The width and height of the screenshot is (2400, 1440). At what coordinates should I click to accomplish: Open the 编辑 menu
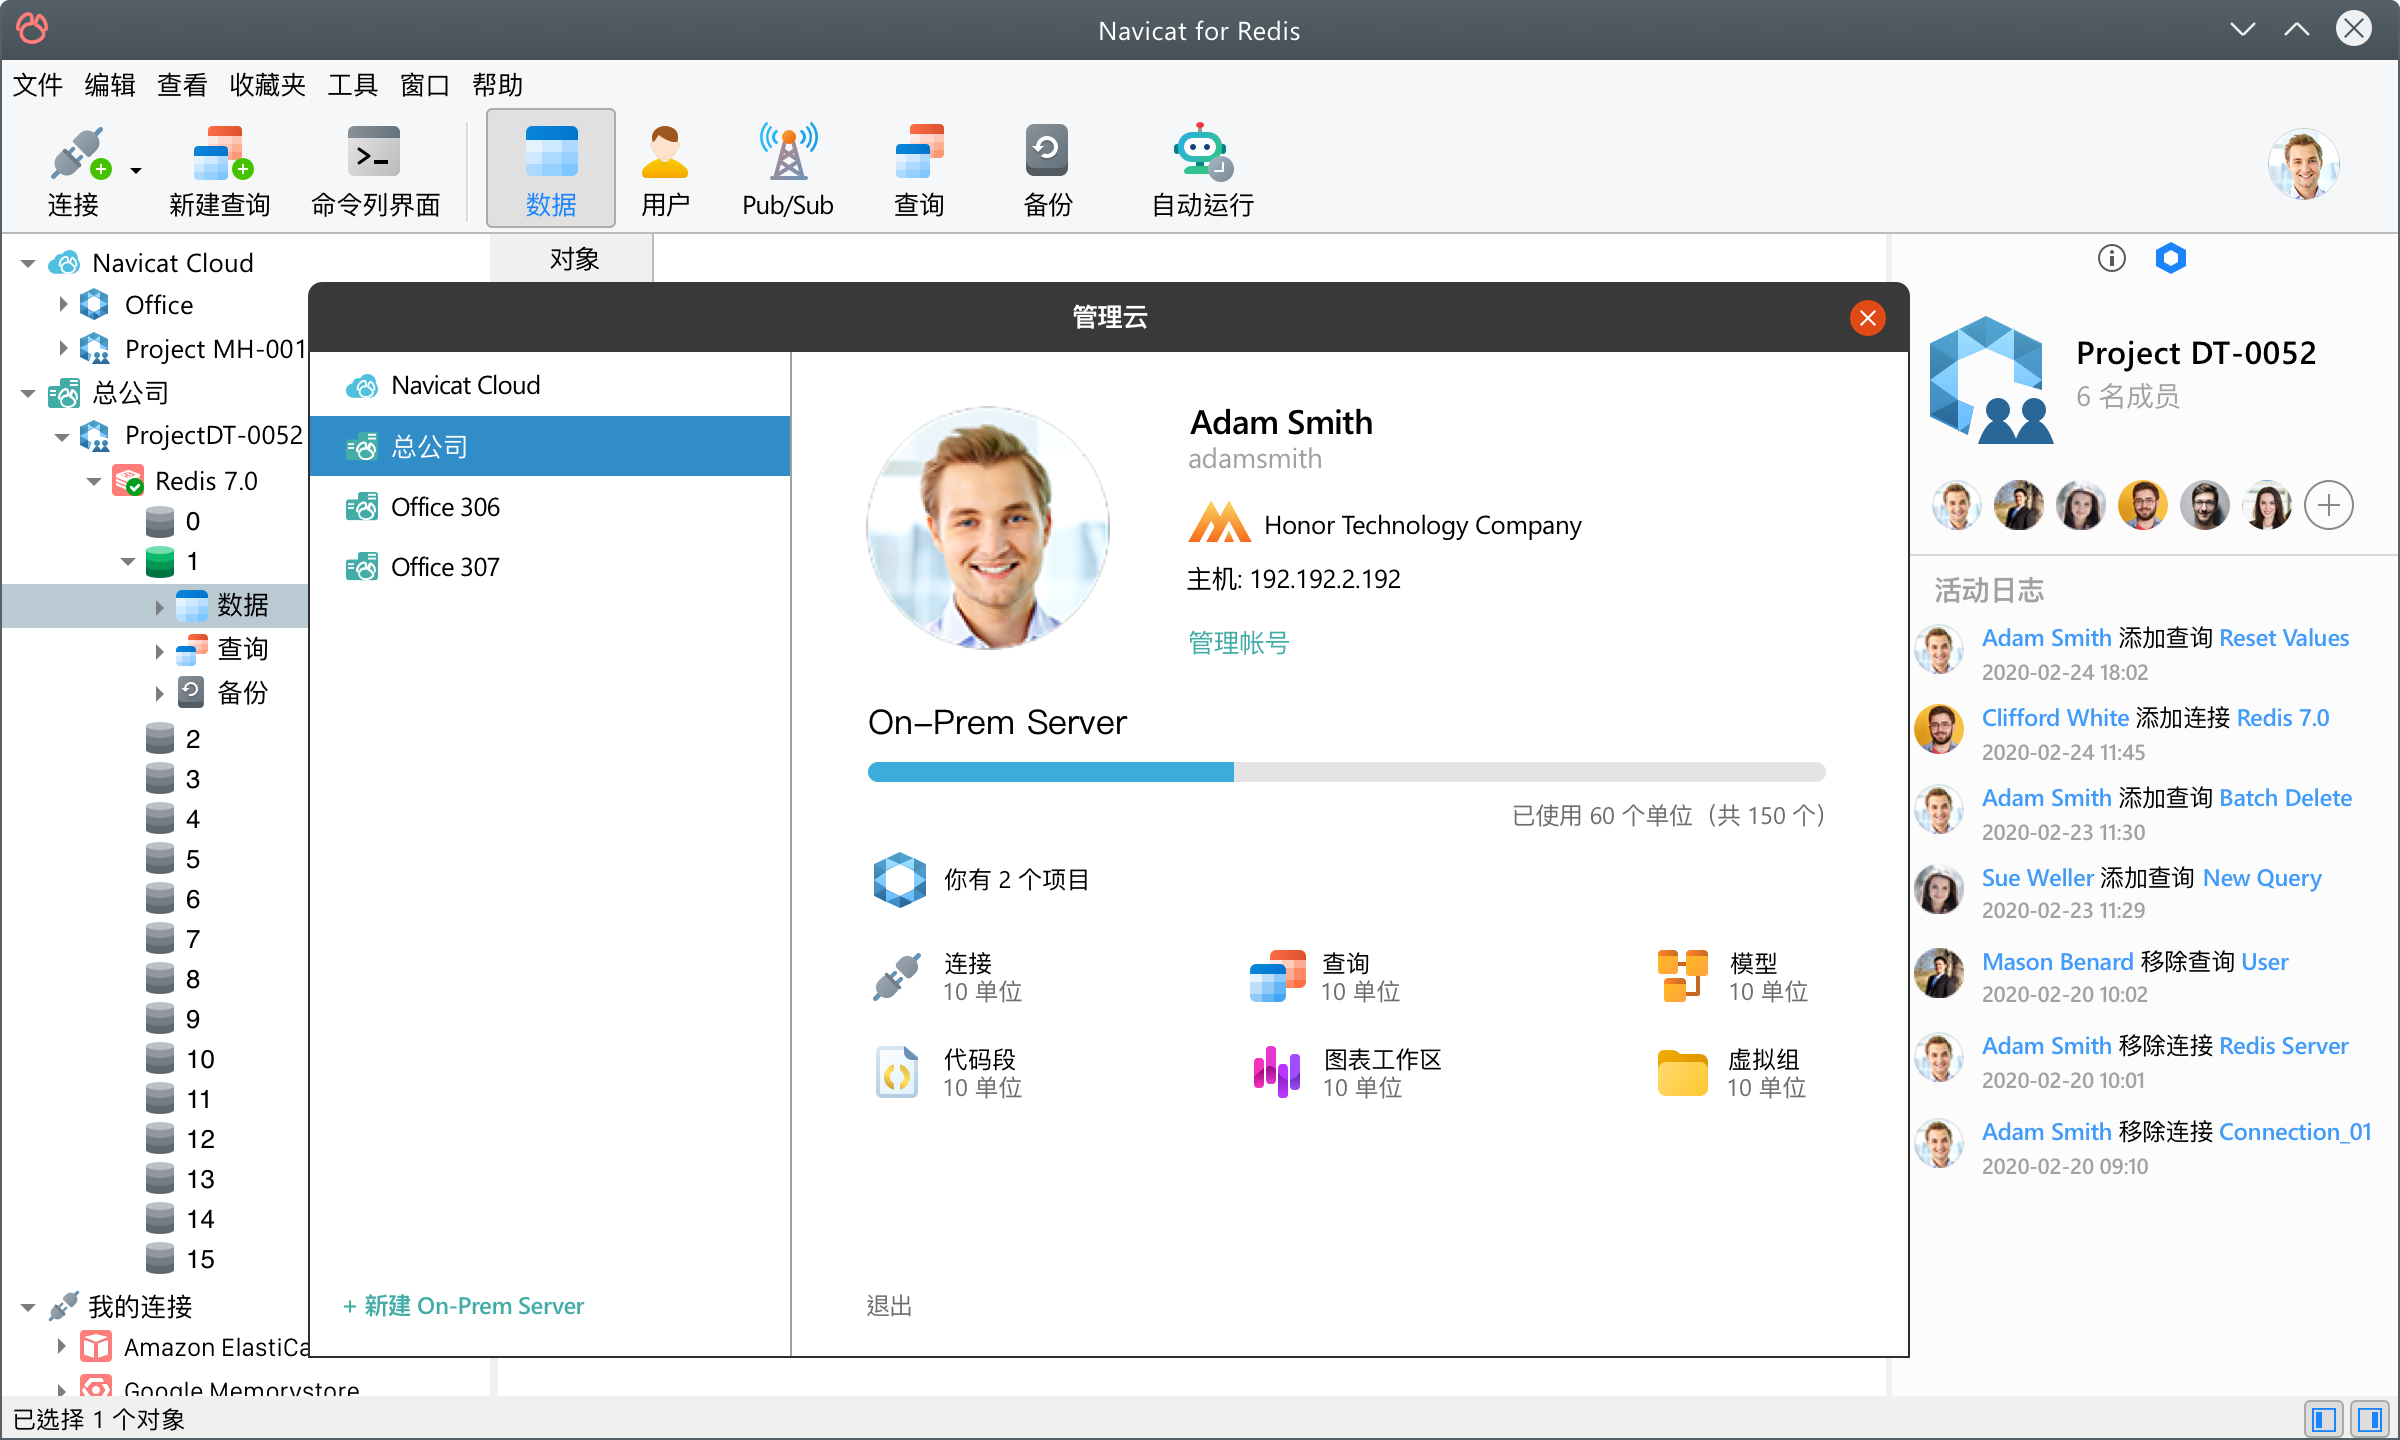tap(110, 85)
